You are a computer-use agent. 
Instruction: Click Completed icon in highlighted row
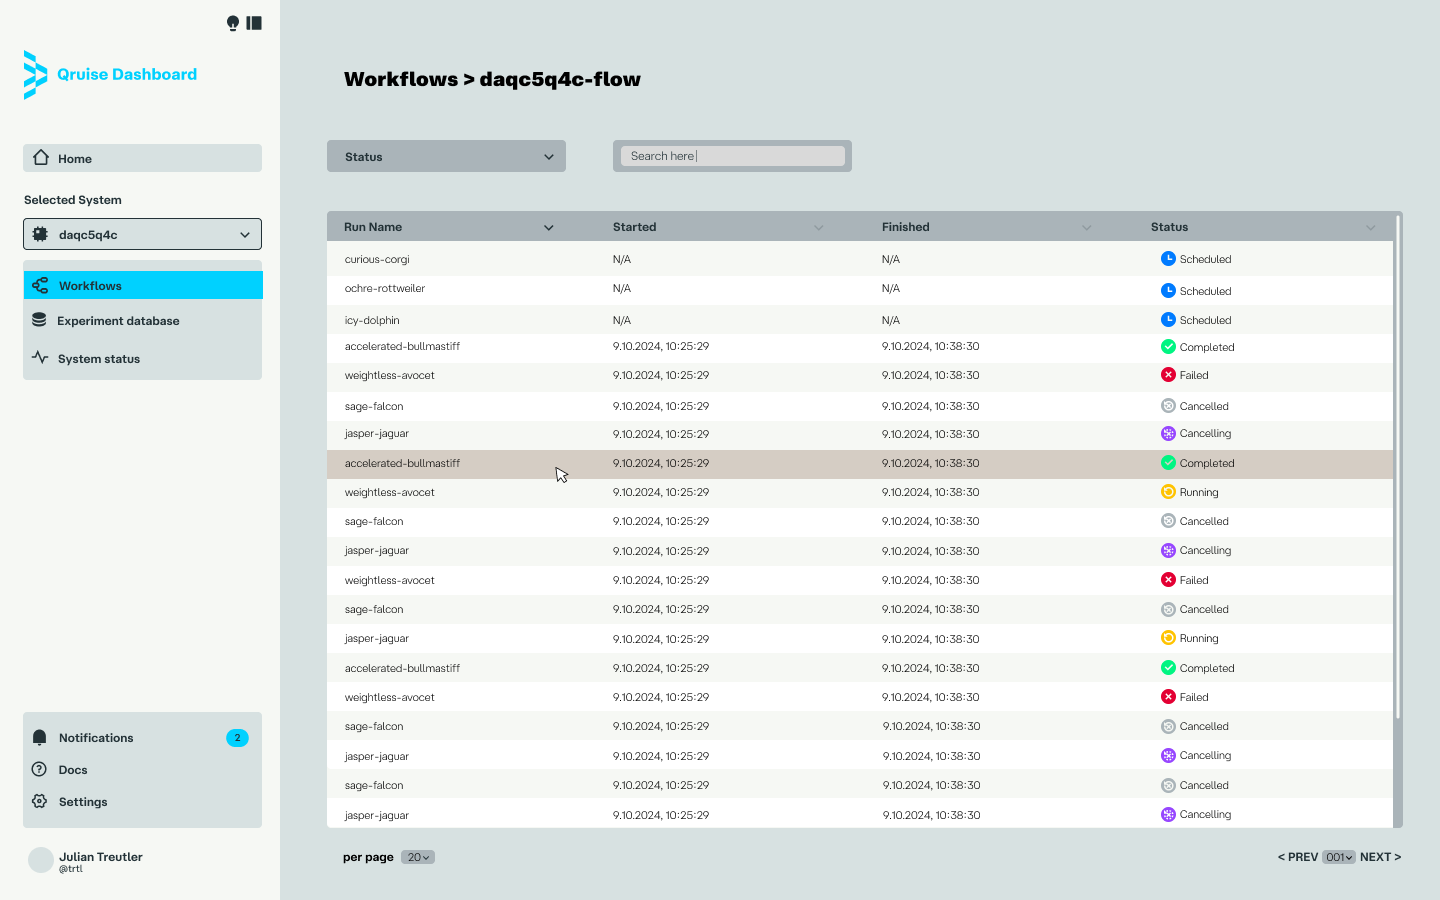pos(1168,463)
